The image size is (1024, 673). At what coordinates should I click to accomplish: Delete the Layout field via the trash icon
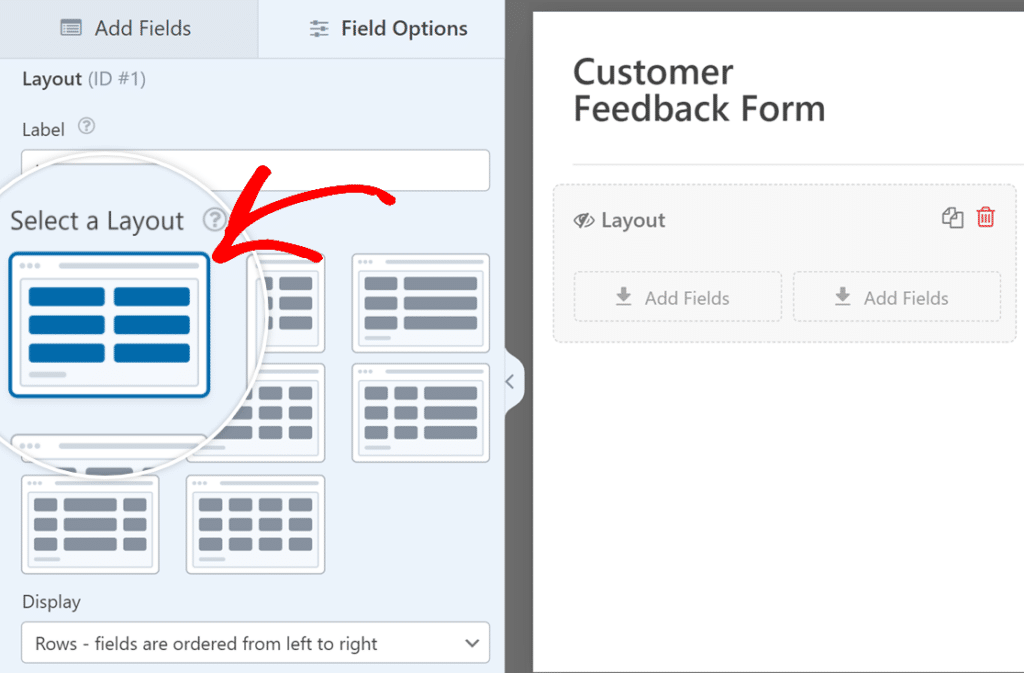pyautogui.click(x=986, y=217)
